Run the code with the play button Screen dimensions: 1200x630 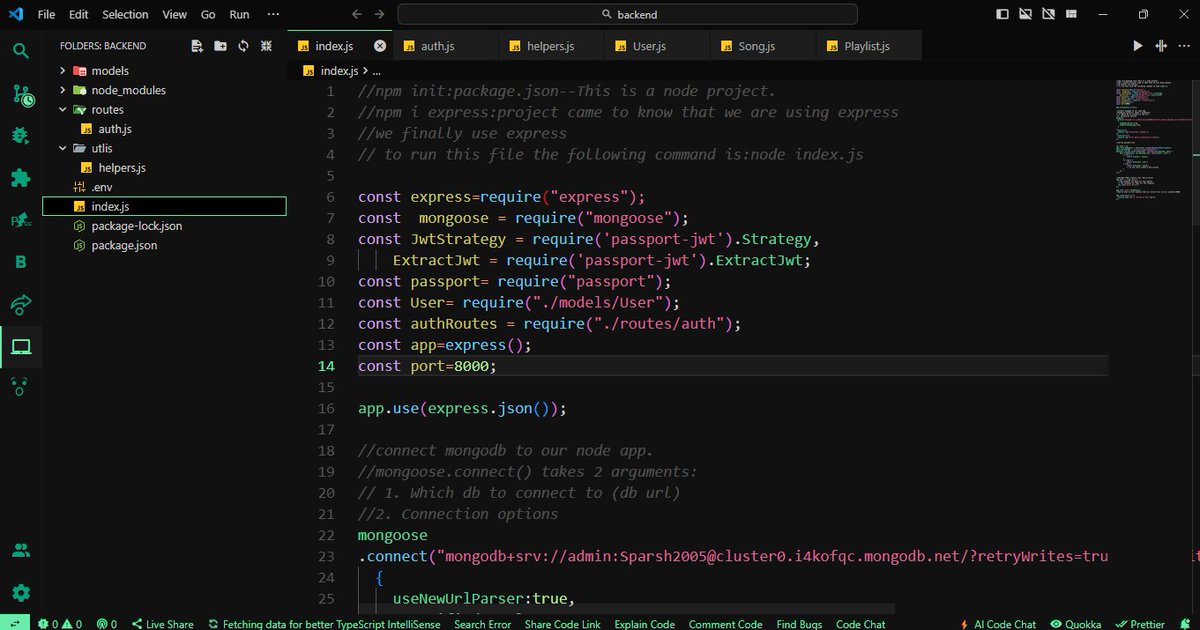coord(1137,46)
